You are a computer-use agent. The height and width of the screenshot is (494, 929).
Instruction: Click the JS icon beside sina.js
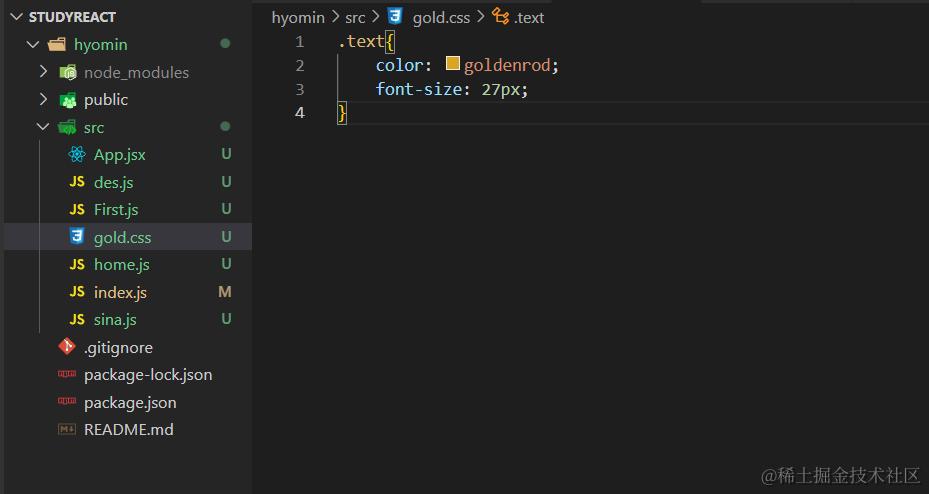pos(77,319)
